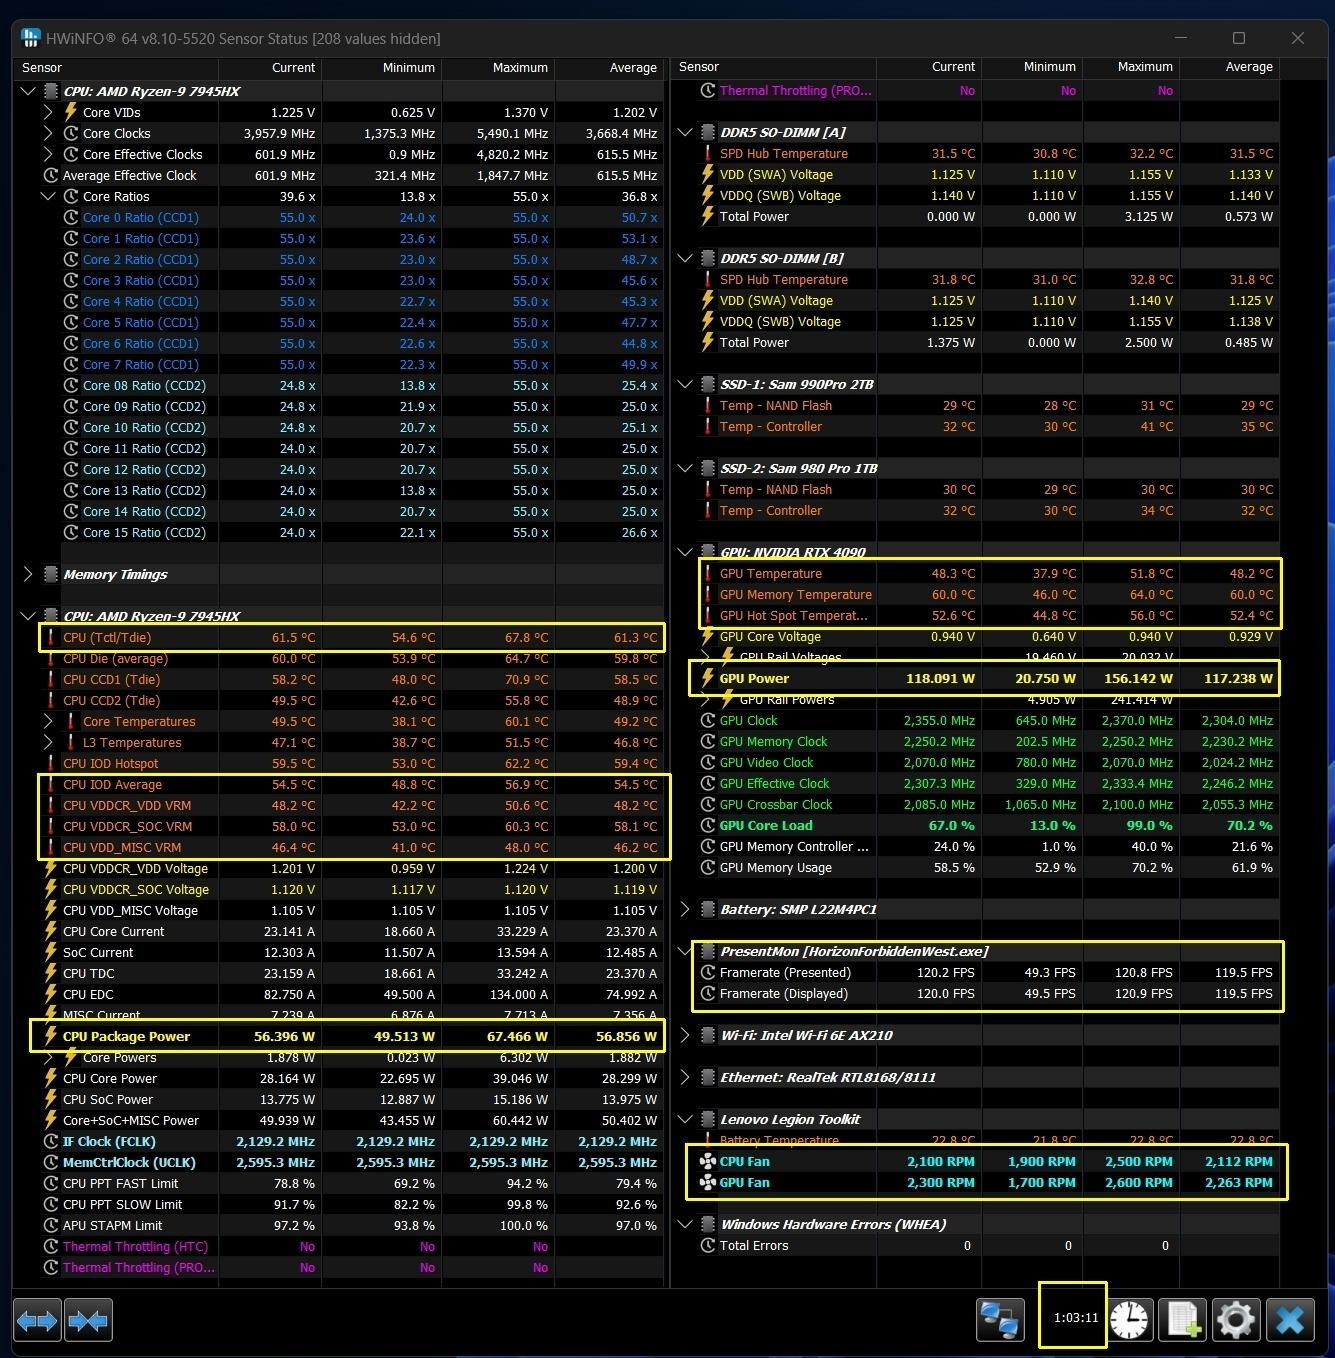1335x1358 pixels.
Task: Expand the Wi-Fi Intel AX210 section
Action: 685,1036
